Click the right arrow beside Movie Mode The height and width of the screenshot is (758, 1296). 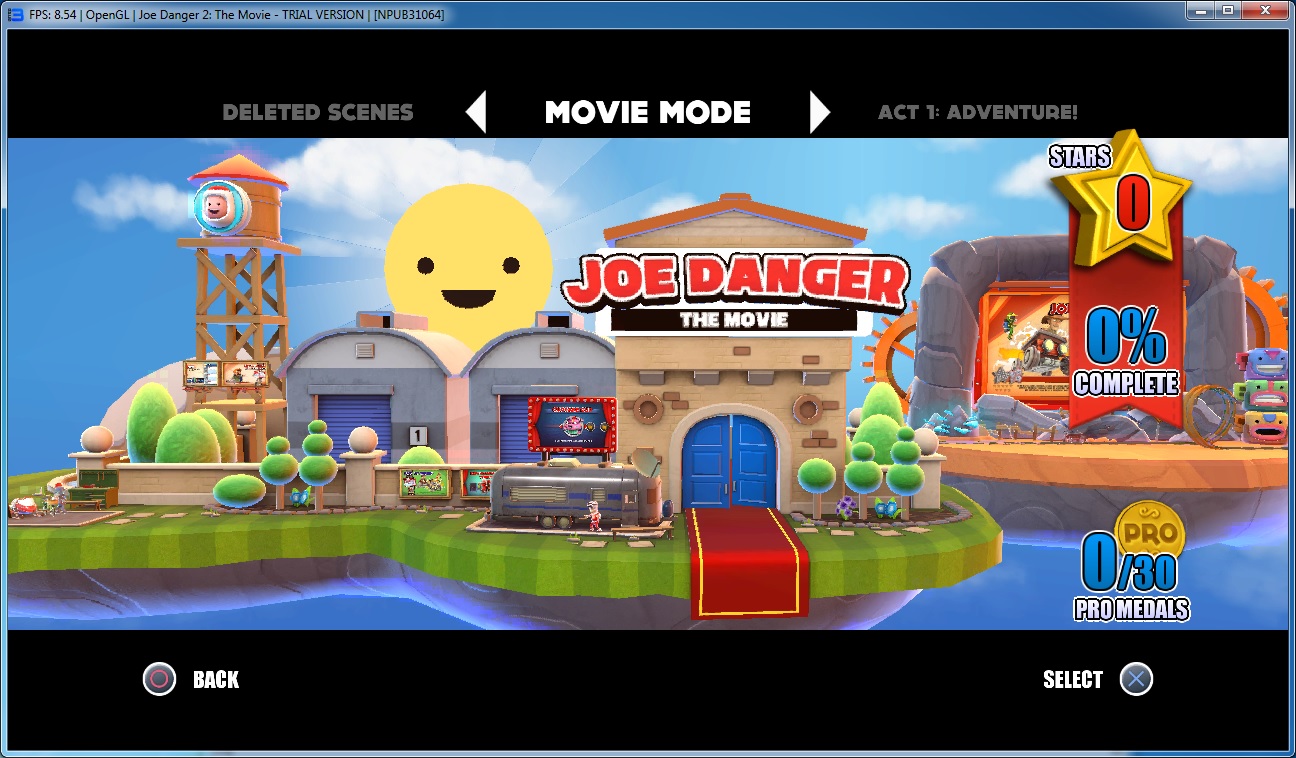click(x=819, y=112)
